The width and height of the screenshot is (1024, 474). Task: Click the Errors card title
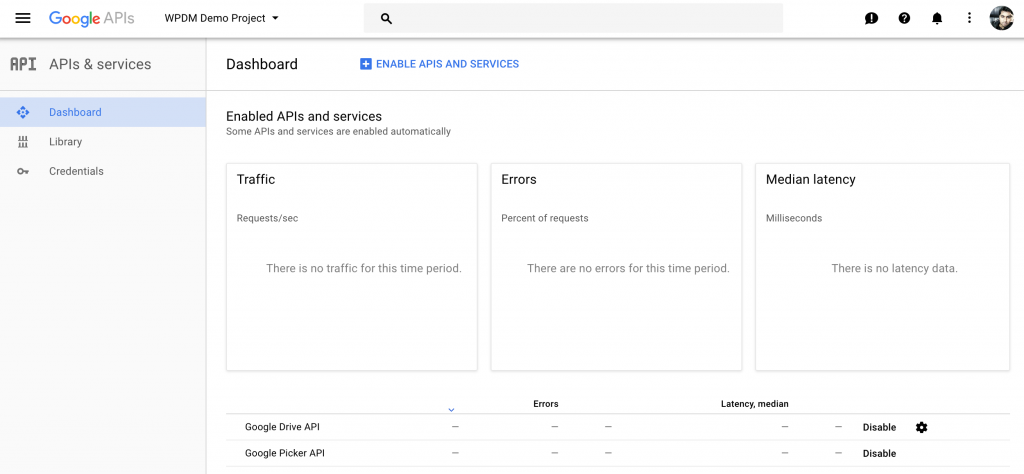coord(519,180)
